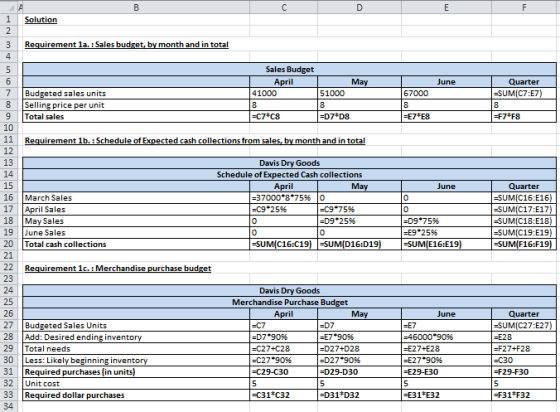Click the 'Total needs' label cell

[136, 349]
